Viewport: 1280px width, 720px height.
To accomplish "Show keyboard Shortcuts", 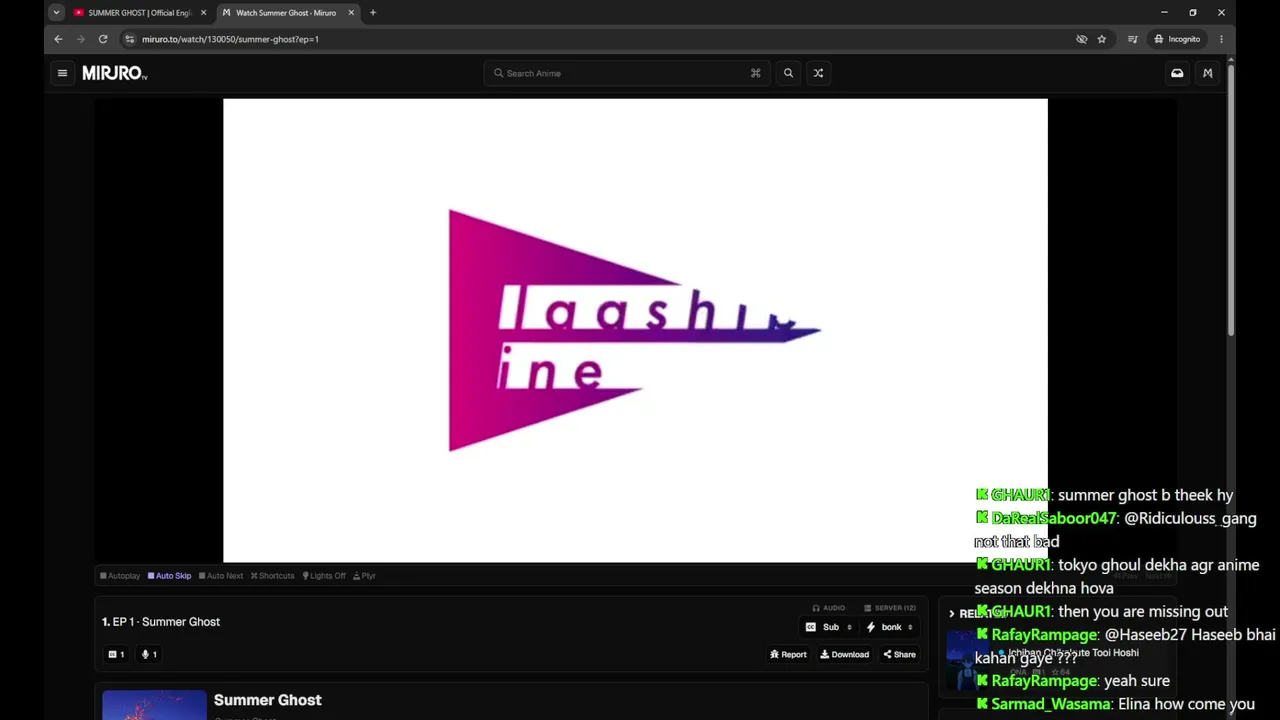I will click(273, 576).
